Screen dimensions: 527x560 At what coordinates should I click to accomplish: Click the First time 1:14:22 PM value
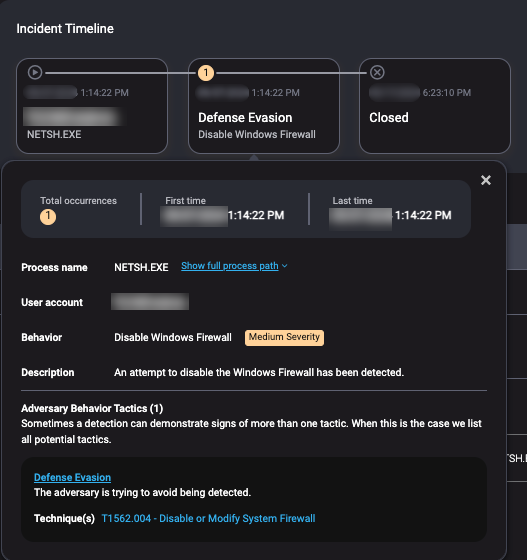[x=256, y=215]
